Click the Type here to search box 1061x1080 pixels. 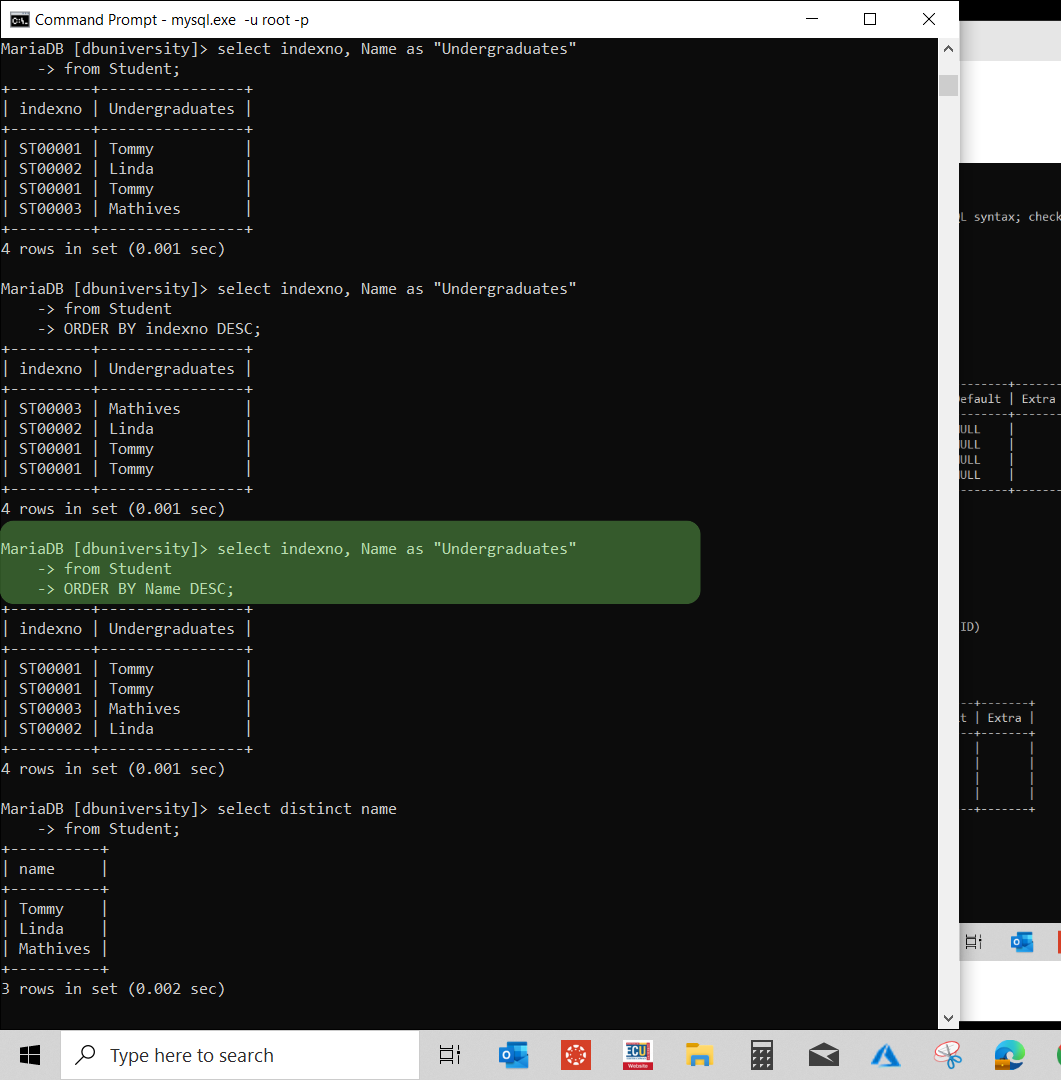(x=240, y=1054)
